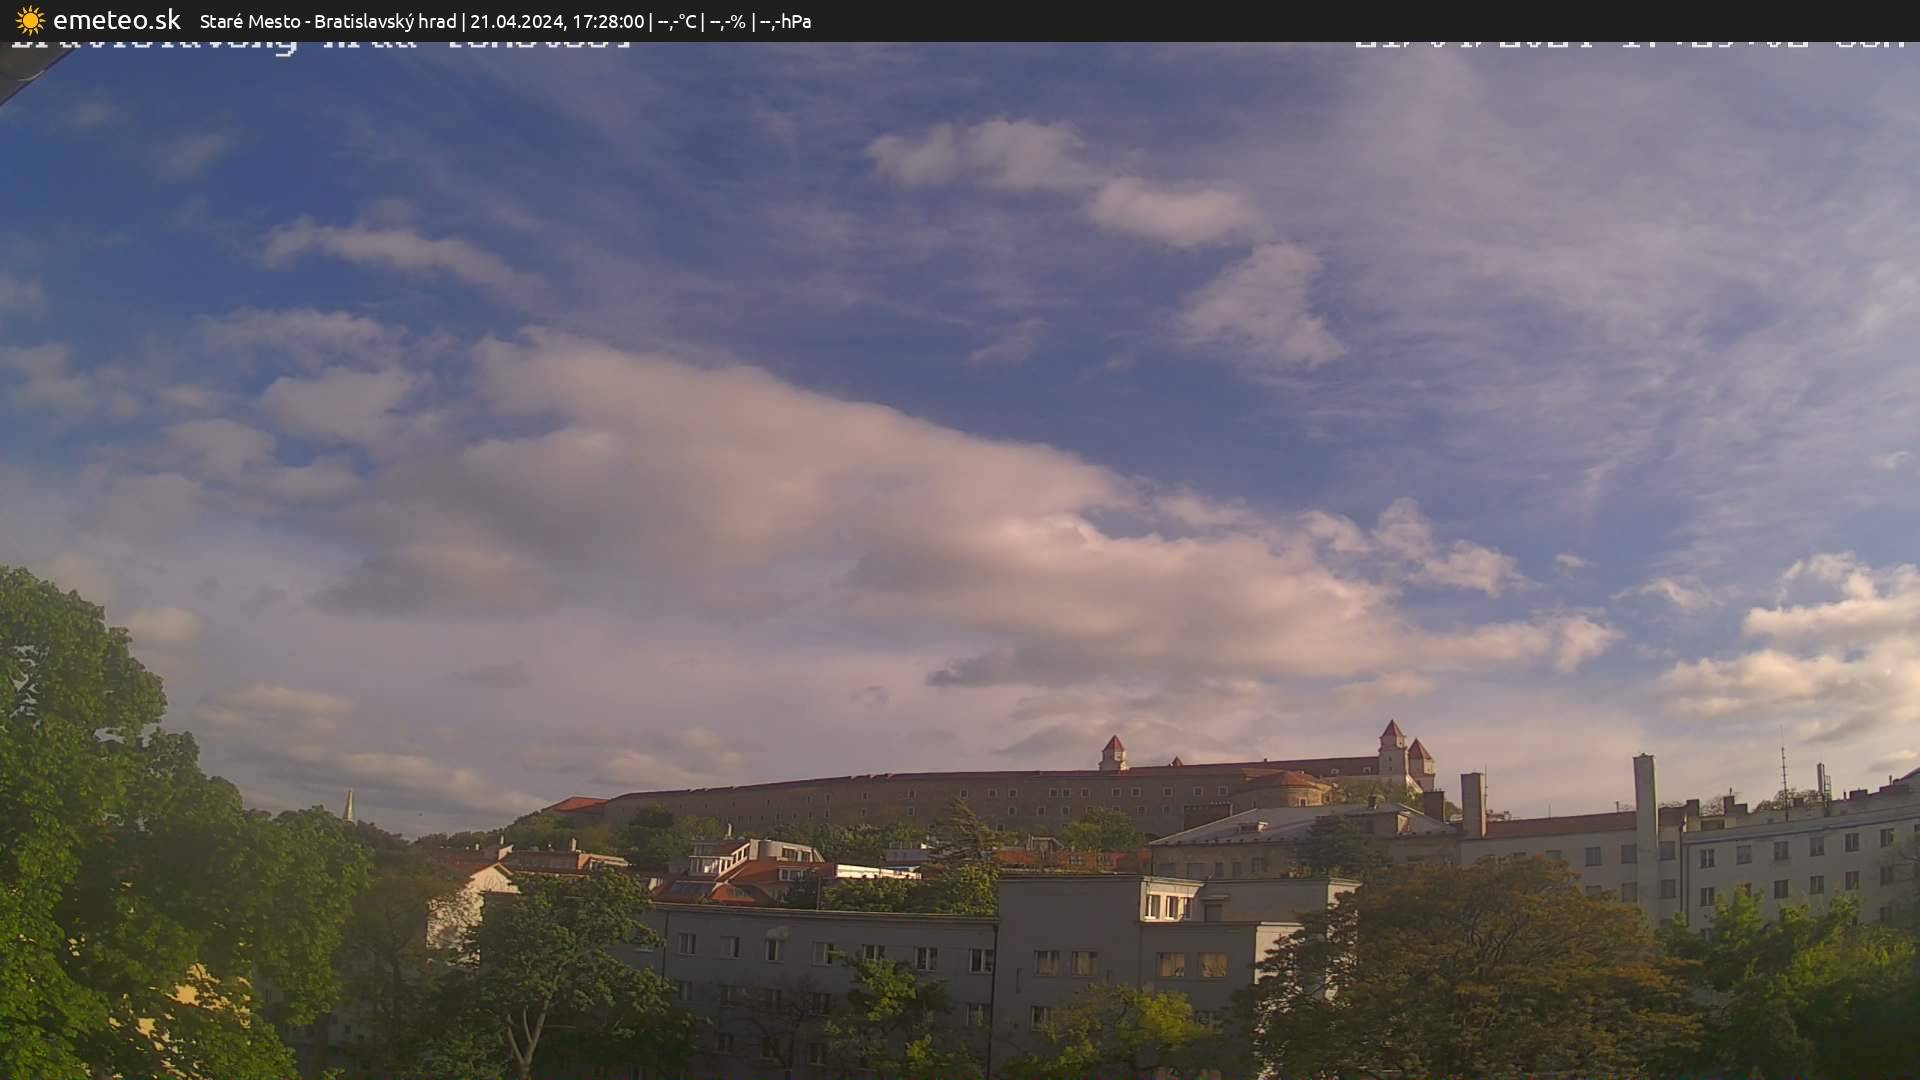The image size is (1920, 1080).
Task: Click the temperature °C reading in header
Action: point(677,21)
